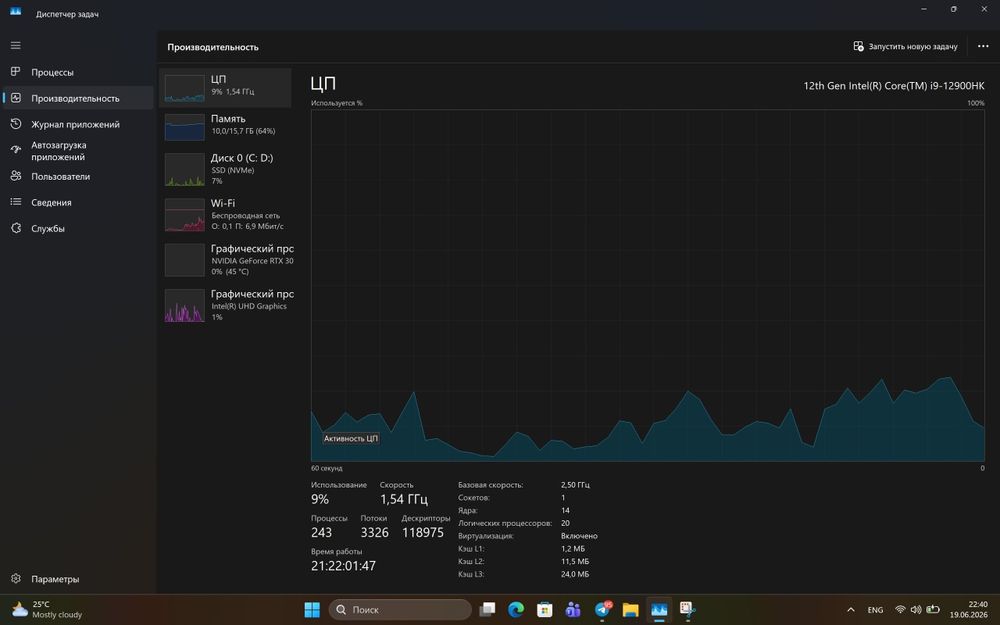The width and height of the screenshot is (1000, 625).
Task: Select Intel(R) UHD Graphics item
Action: tap(225, 305)
